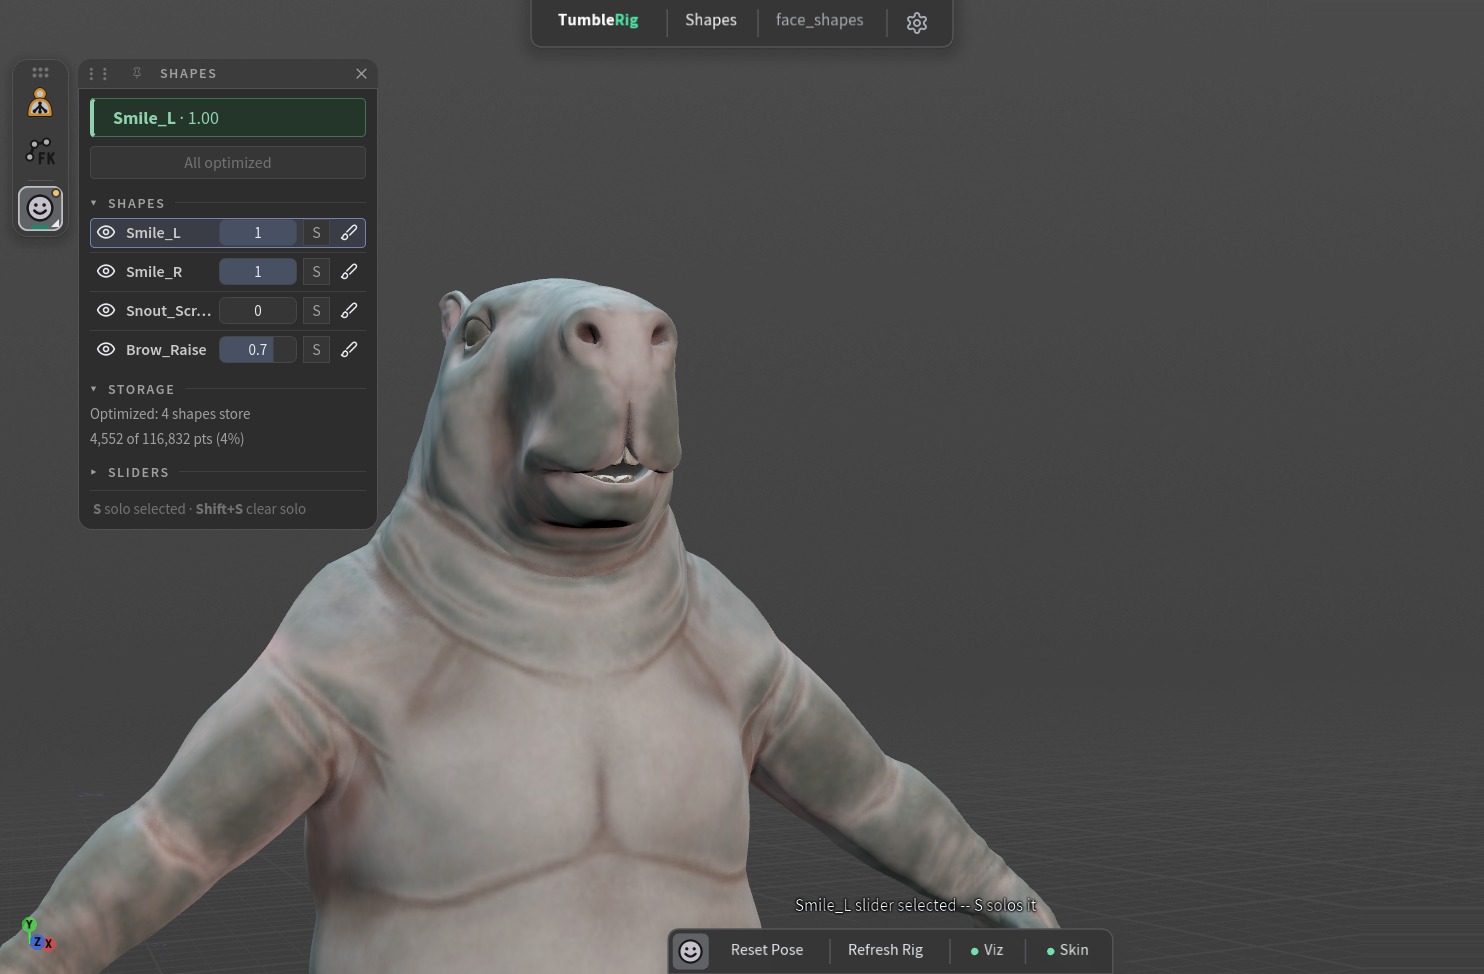Viewport: 1484px width, 974px height.
Task: Click the brush icon for Snout_Scr...
Action: tap(349, 311)
